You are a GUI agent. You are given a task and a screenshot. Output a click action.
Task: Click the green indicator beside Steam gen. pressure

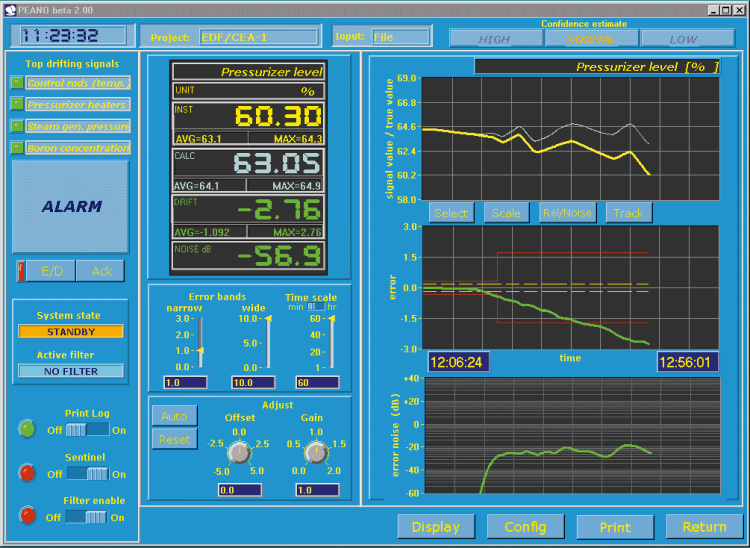[x=17, y=127]
